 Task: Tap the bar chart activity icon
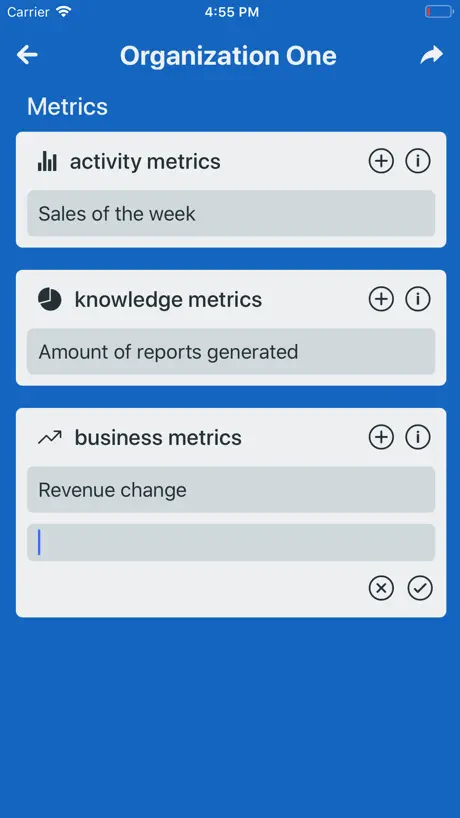(x=47, y=161)
